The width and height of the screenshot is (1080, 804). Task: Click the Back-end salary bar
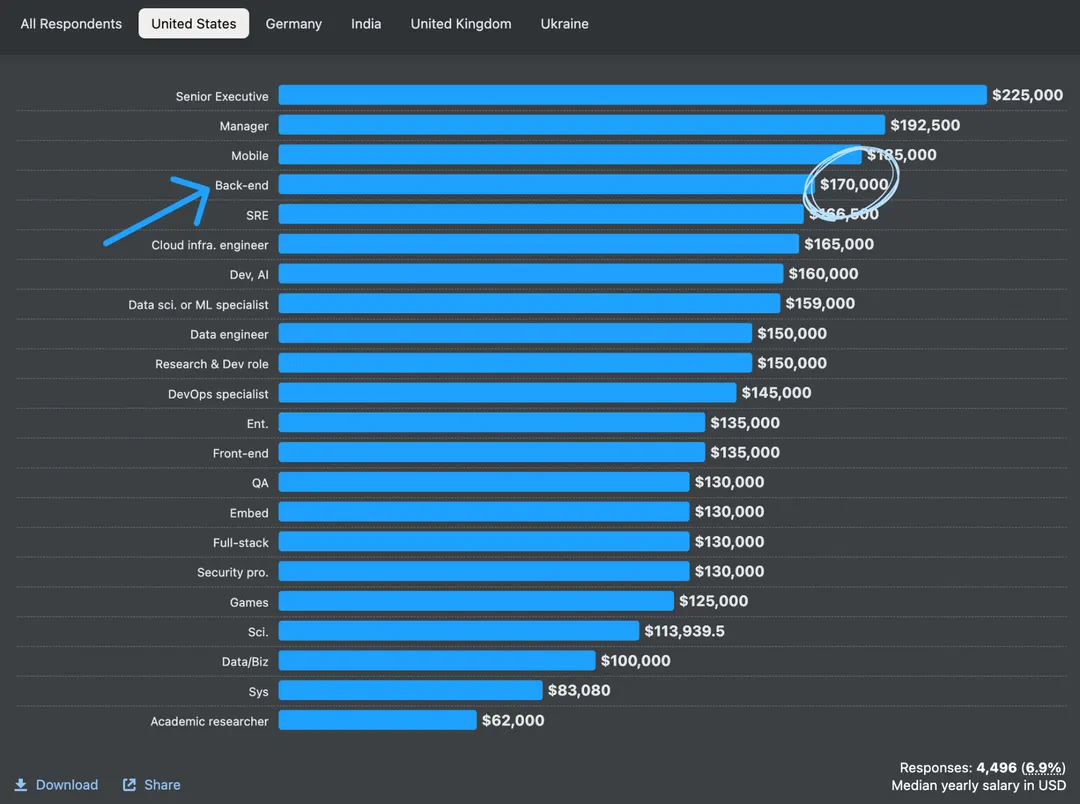click(x=546, y=184)
